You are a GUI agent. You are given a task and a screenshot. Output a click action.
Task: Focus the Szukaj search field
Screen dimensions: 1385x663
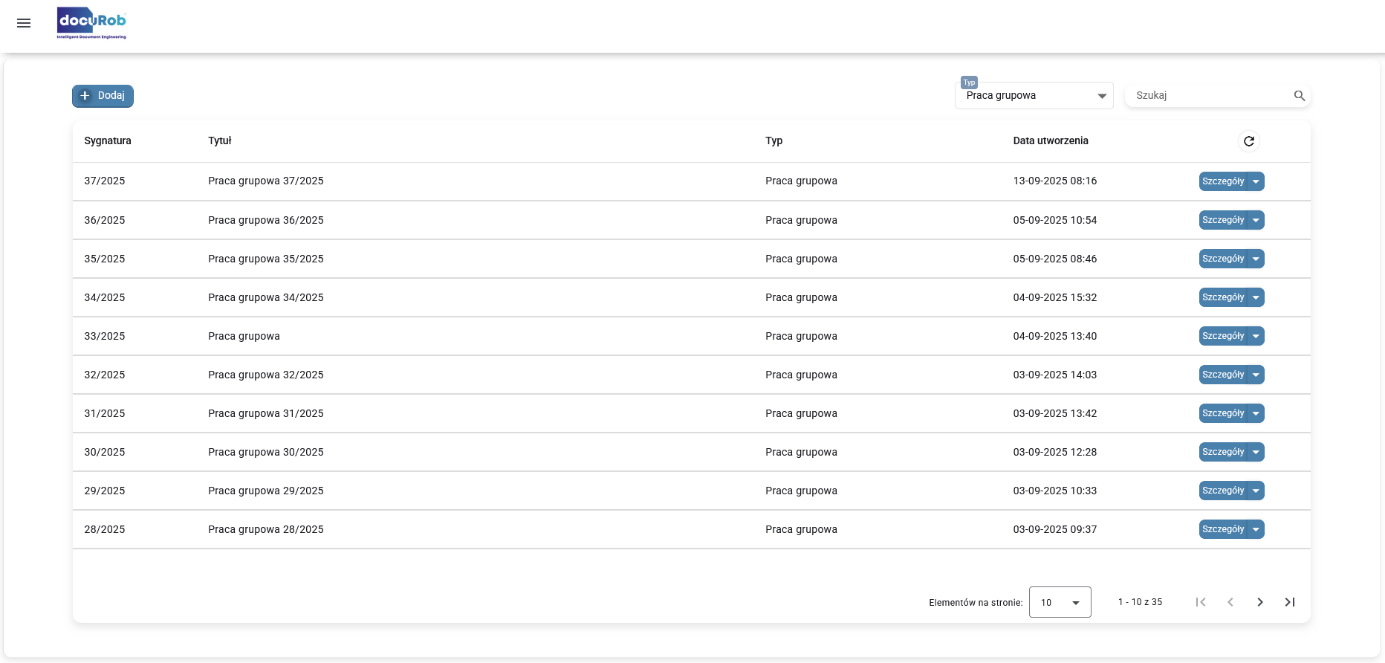pyautogui.click(x=1210, y=96)
